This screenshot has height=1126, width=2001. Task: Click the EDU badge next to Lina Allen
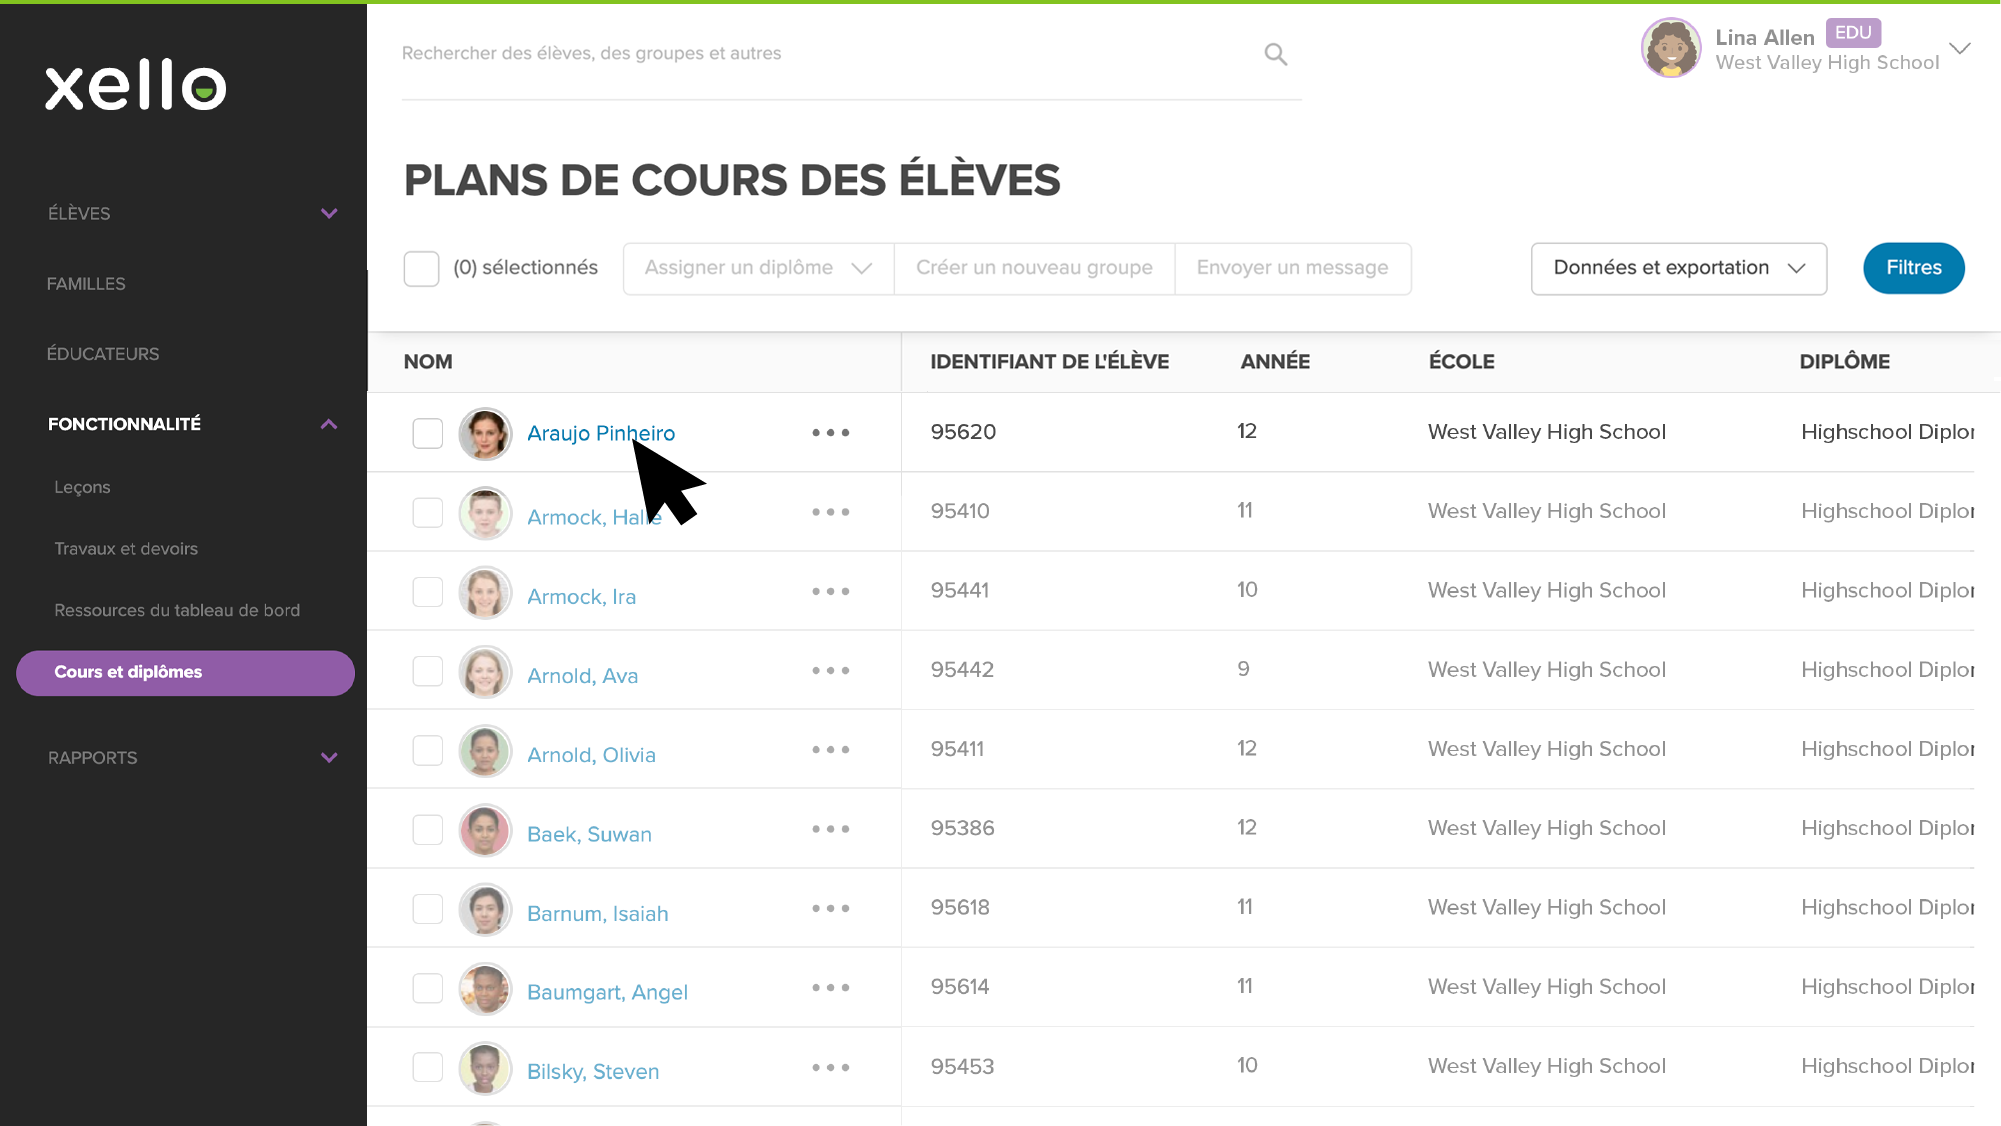coord(1853,33)
